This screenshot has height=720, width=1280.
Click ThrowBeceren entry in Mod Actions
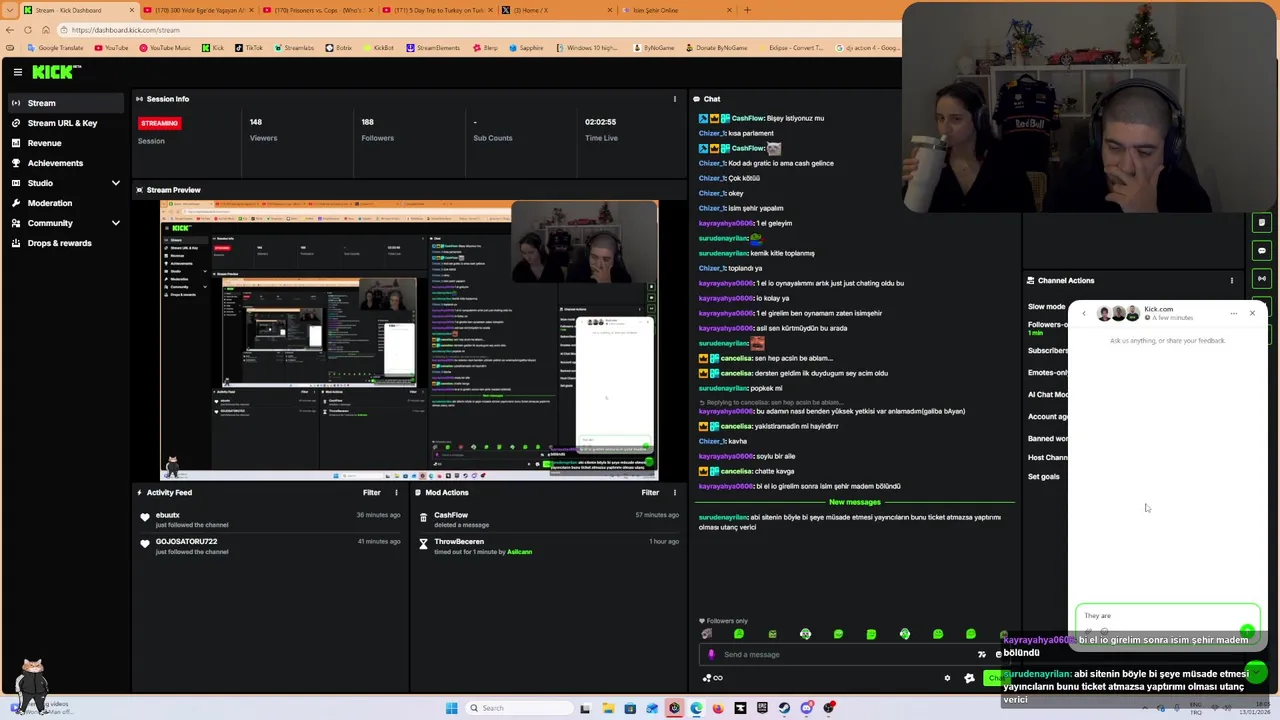coord(459,541)
